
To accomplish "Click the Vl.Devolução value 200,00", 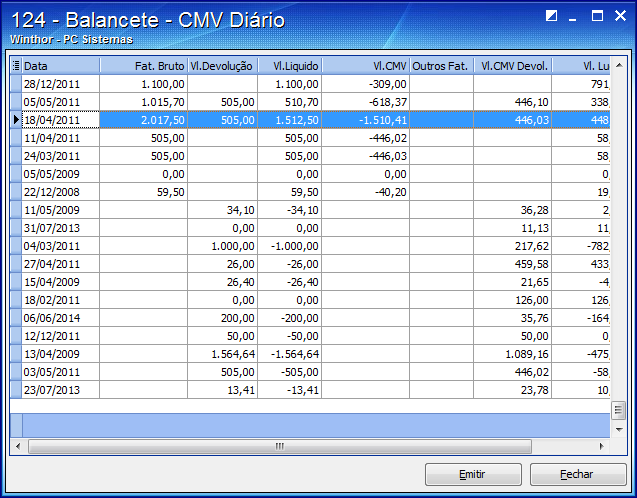I will 238,318.
